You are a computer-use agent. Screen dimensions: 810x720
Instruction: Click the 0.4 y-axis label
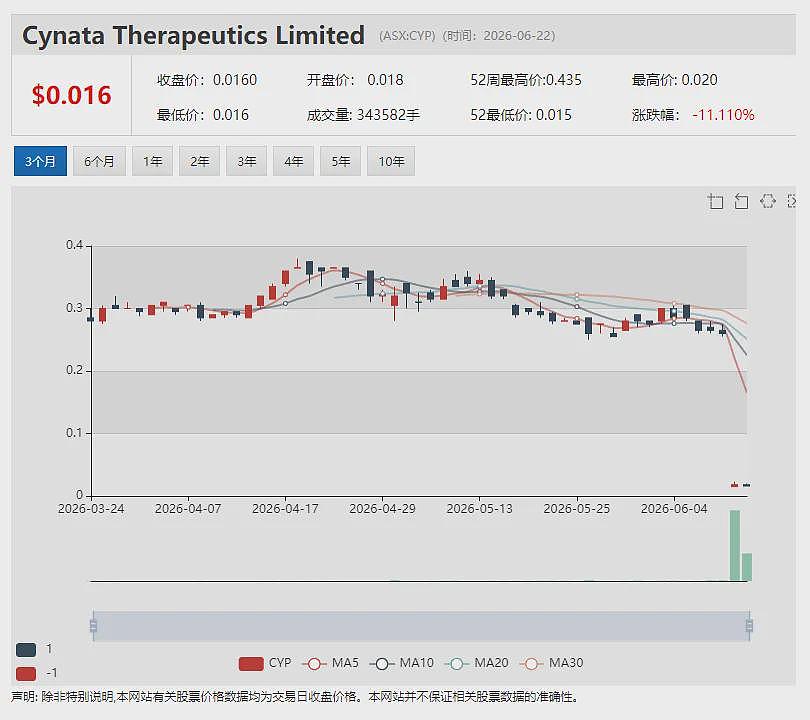pyautogui.click(x=74, y=245)
